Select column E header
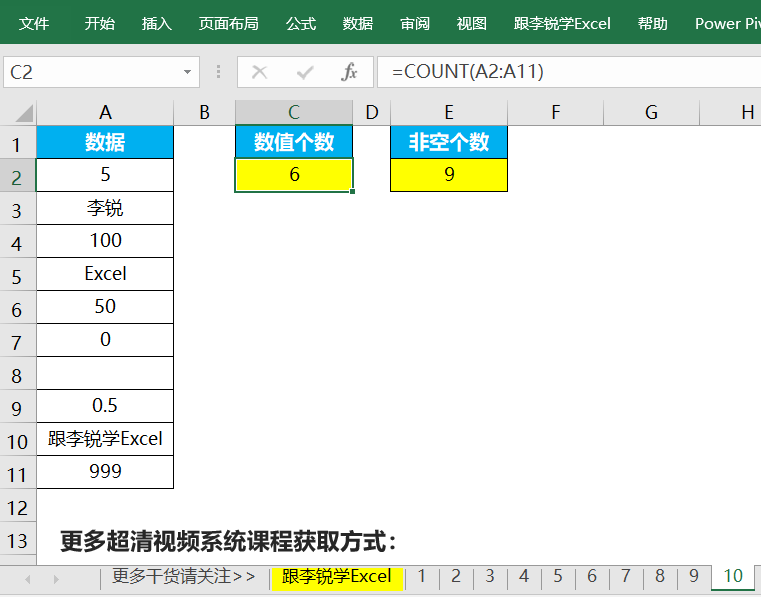This screenshot has width=761, height=597. tap(449, 113)
